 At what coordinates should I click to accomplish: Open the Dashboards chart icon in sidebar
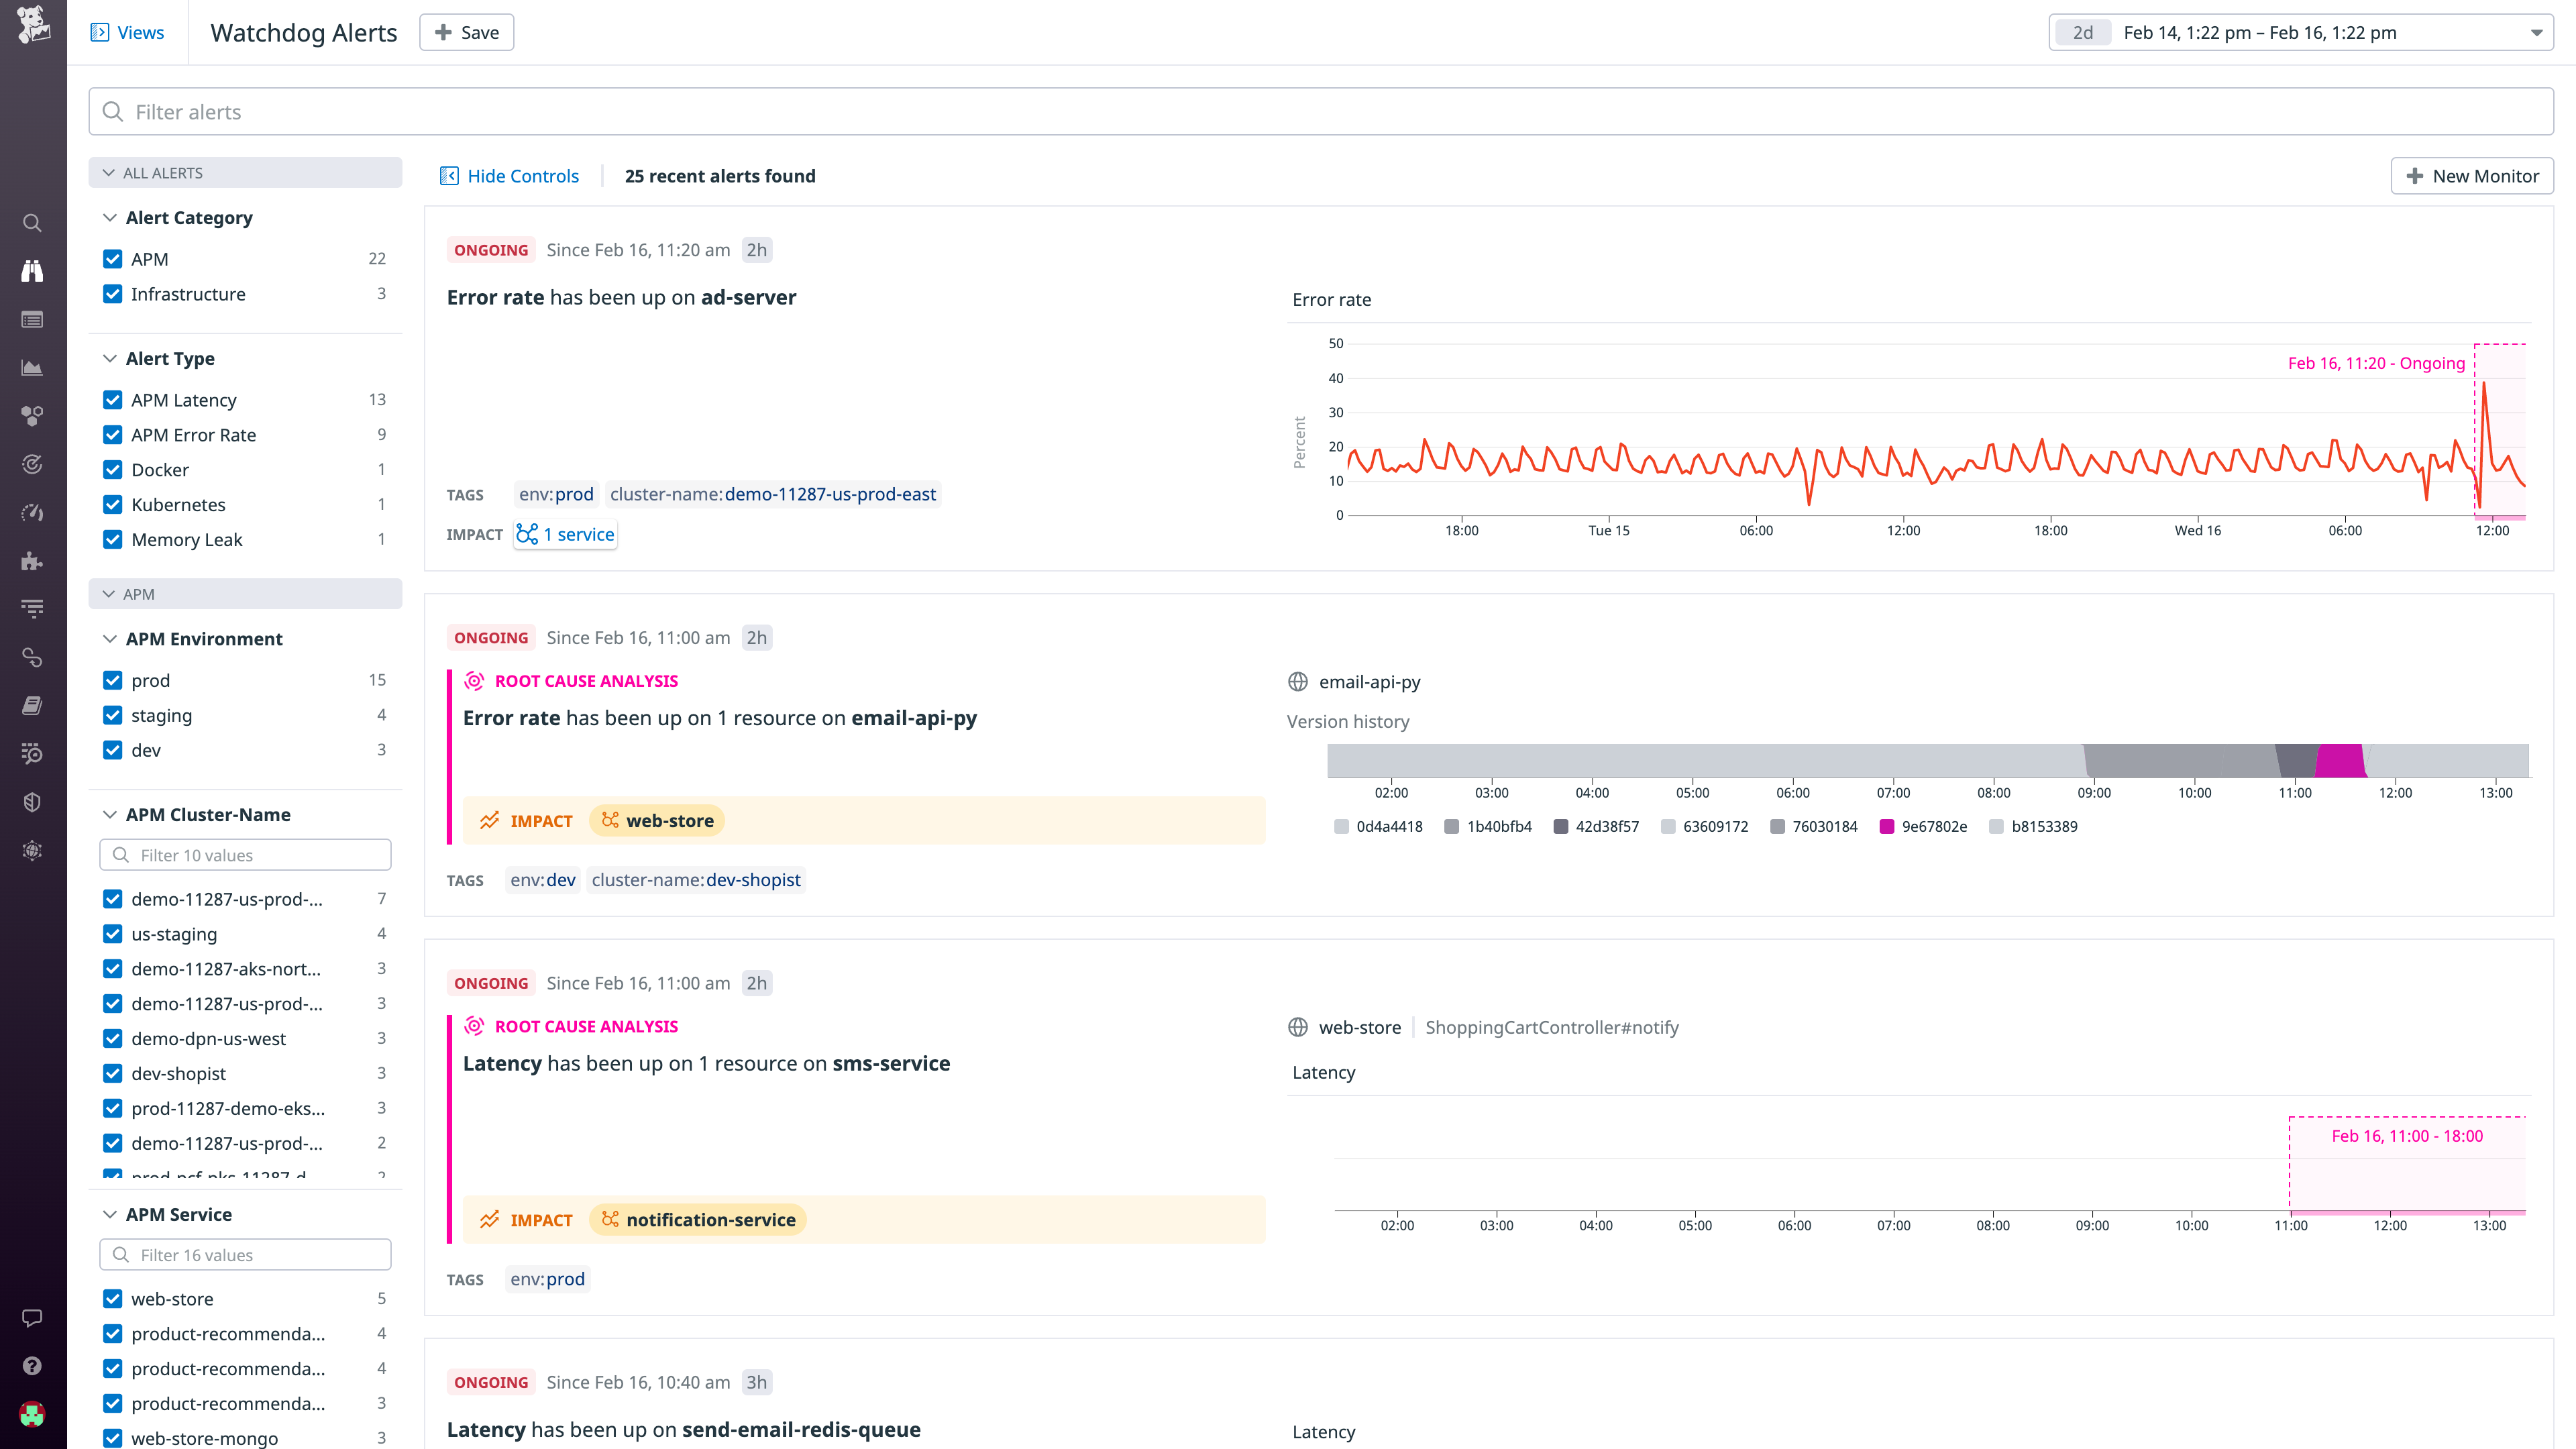tap(32, 367)
